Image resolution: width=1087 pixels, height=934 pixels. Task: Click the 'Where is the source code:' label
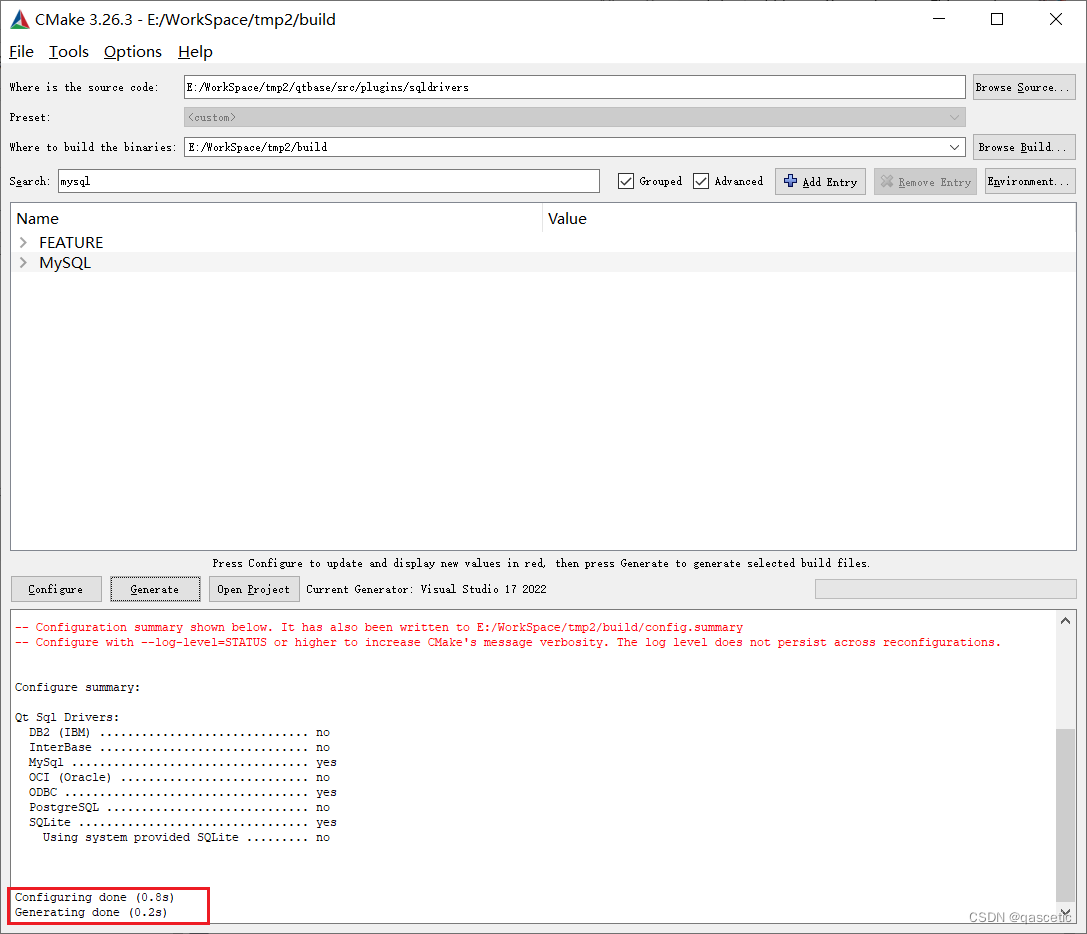(84, 87)
